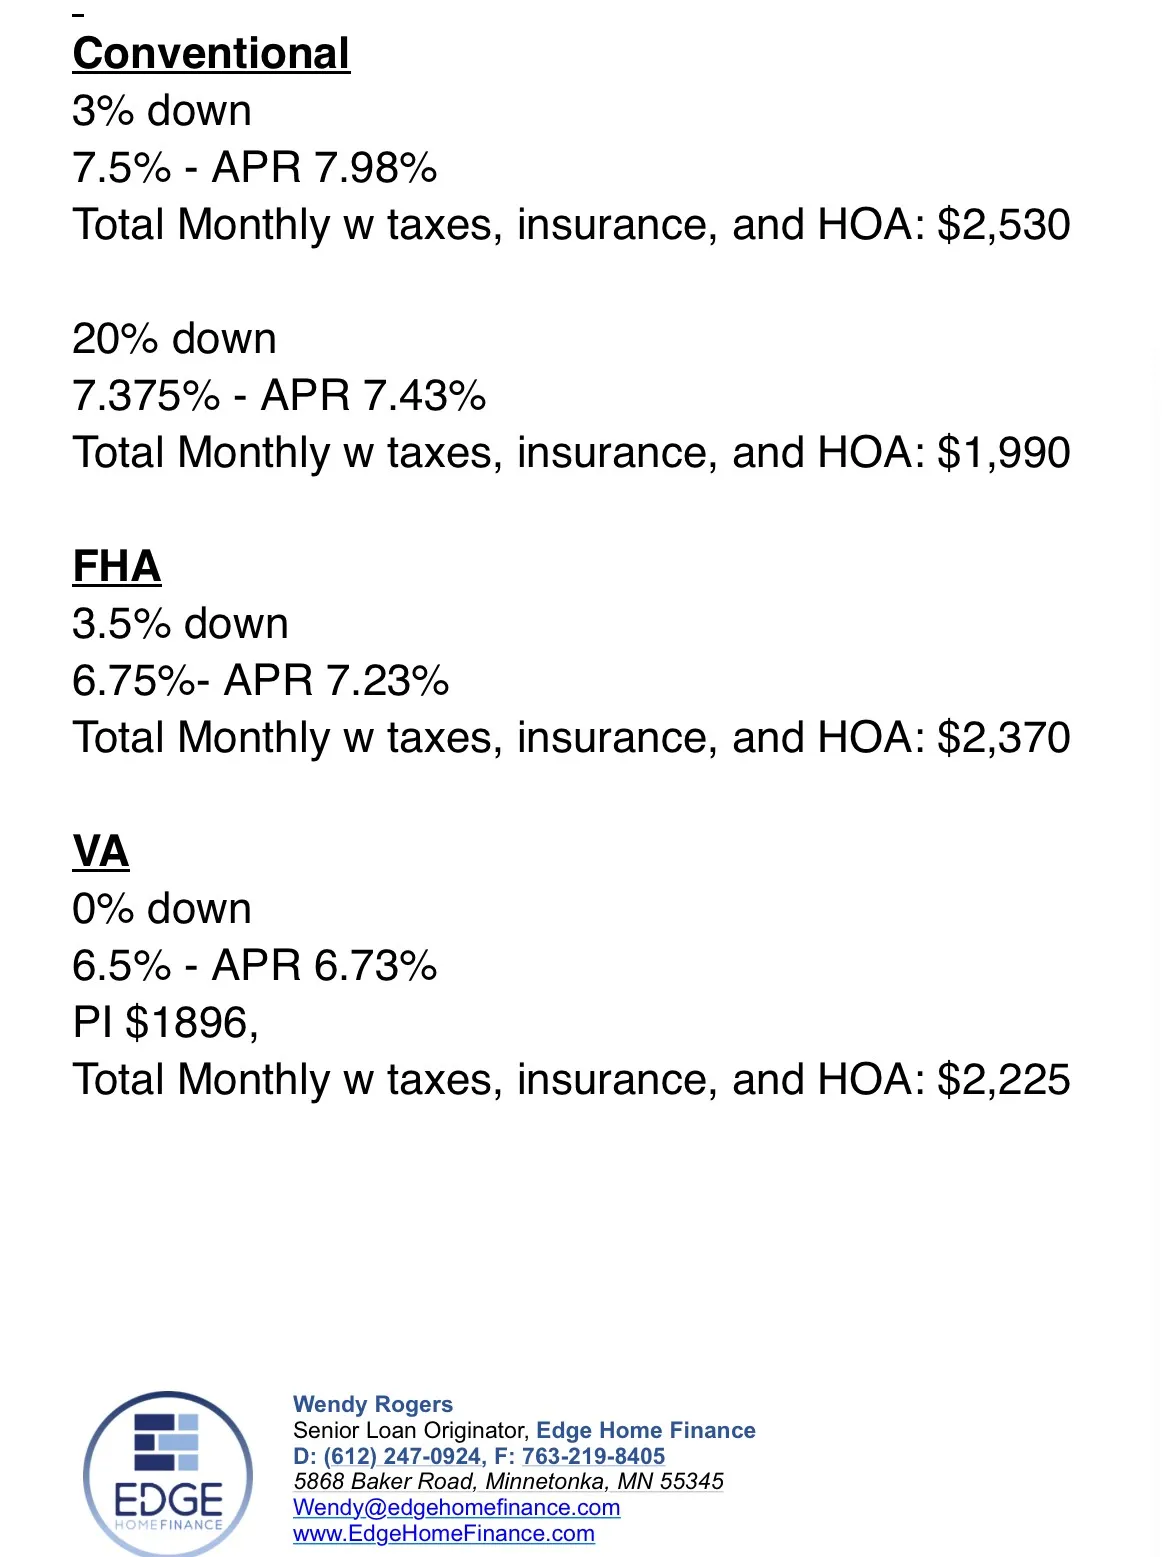
Task: Click the 20% down line
Action: pyautogui.click(x=174, y=339)
